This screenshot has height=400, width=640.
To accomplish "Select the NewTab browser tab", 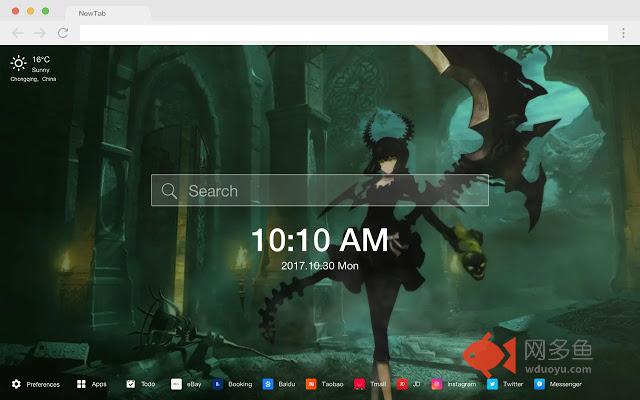I will click(x=109, y=13).
